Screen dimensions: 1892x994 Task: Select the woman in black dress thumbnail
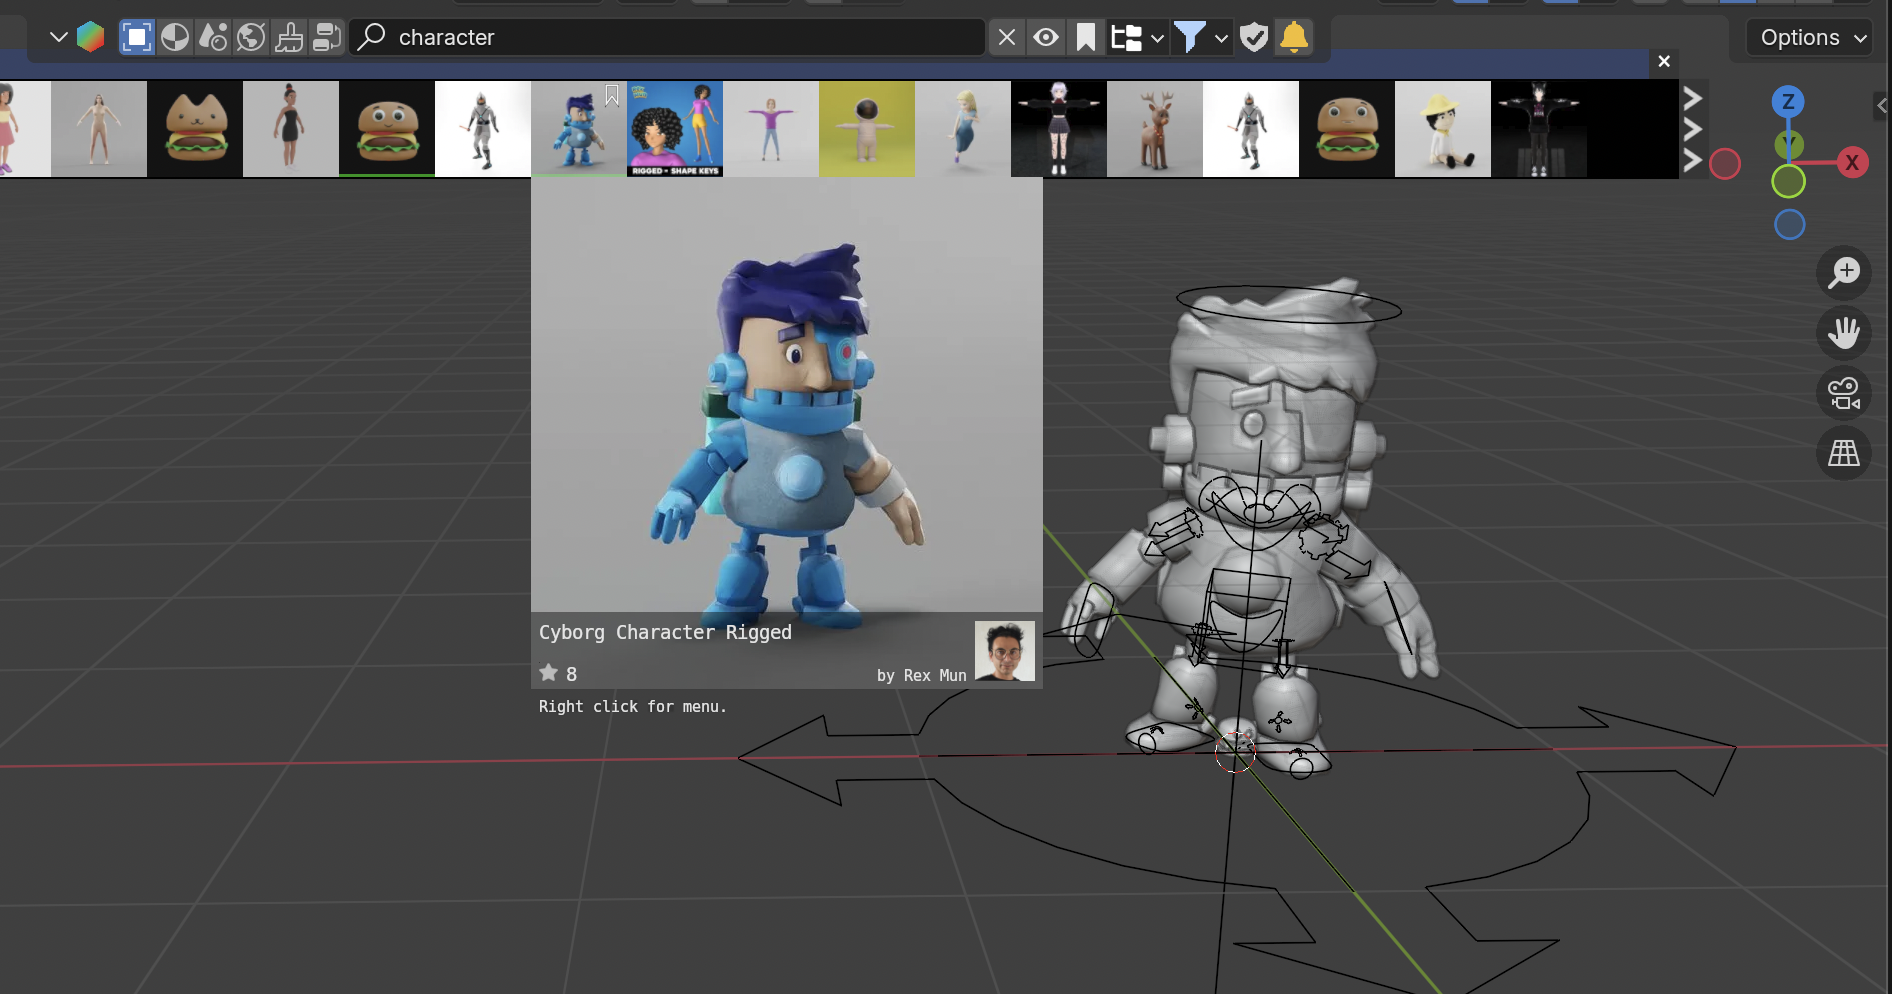[291, 129]
